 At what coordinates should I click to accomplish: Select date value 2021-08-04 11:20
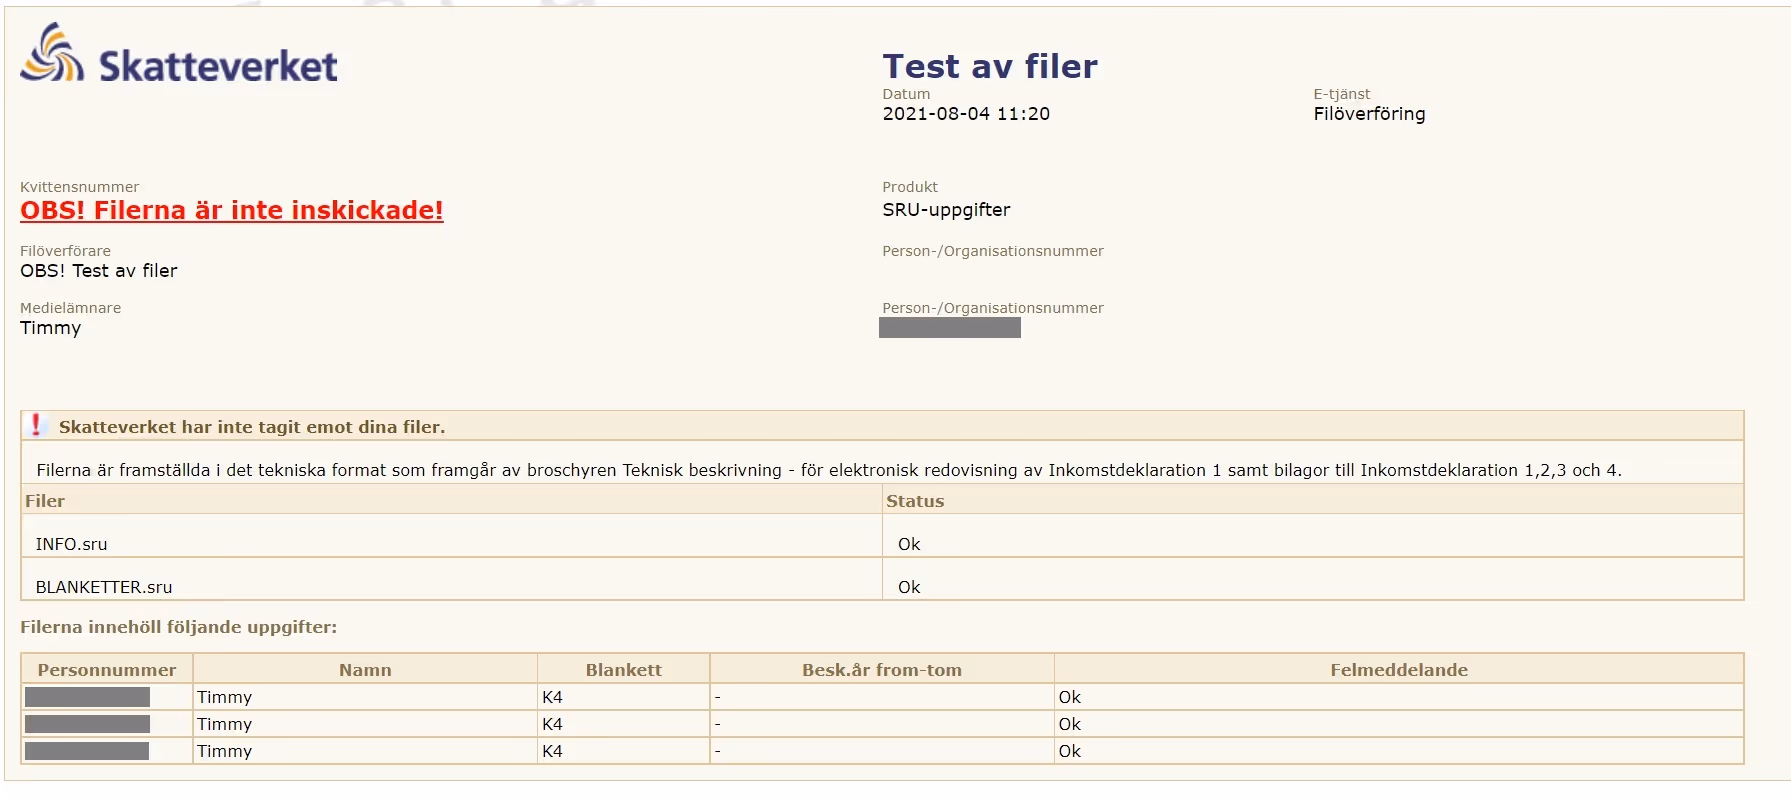pyautogui.click(x=966, y=114)
